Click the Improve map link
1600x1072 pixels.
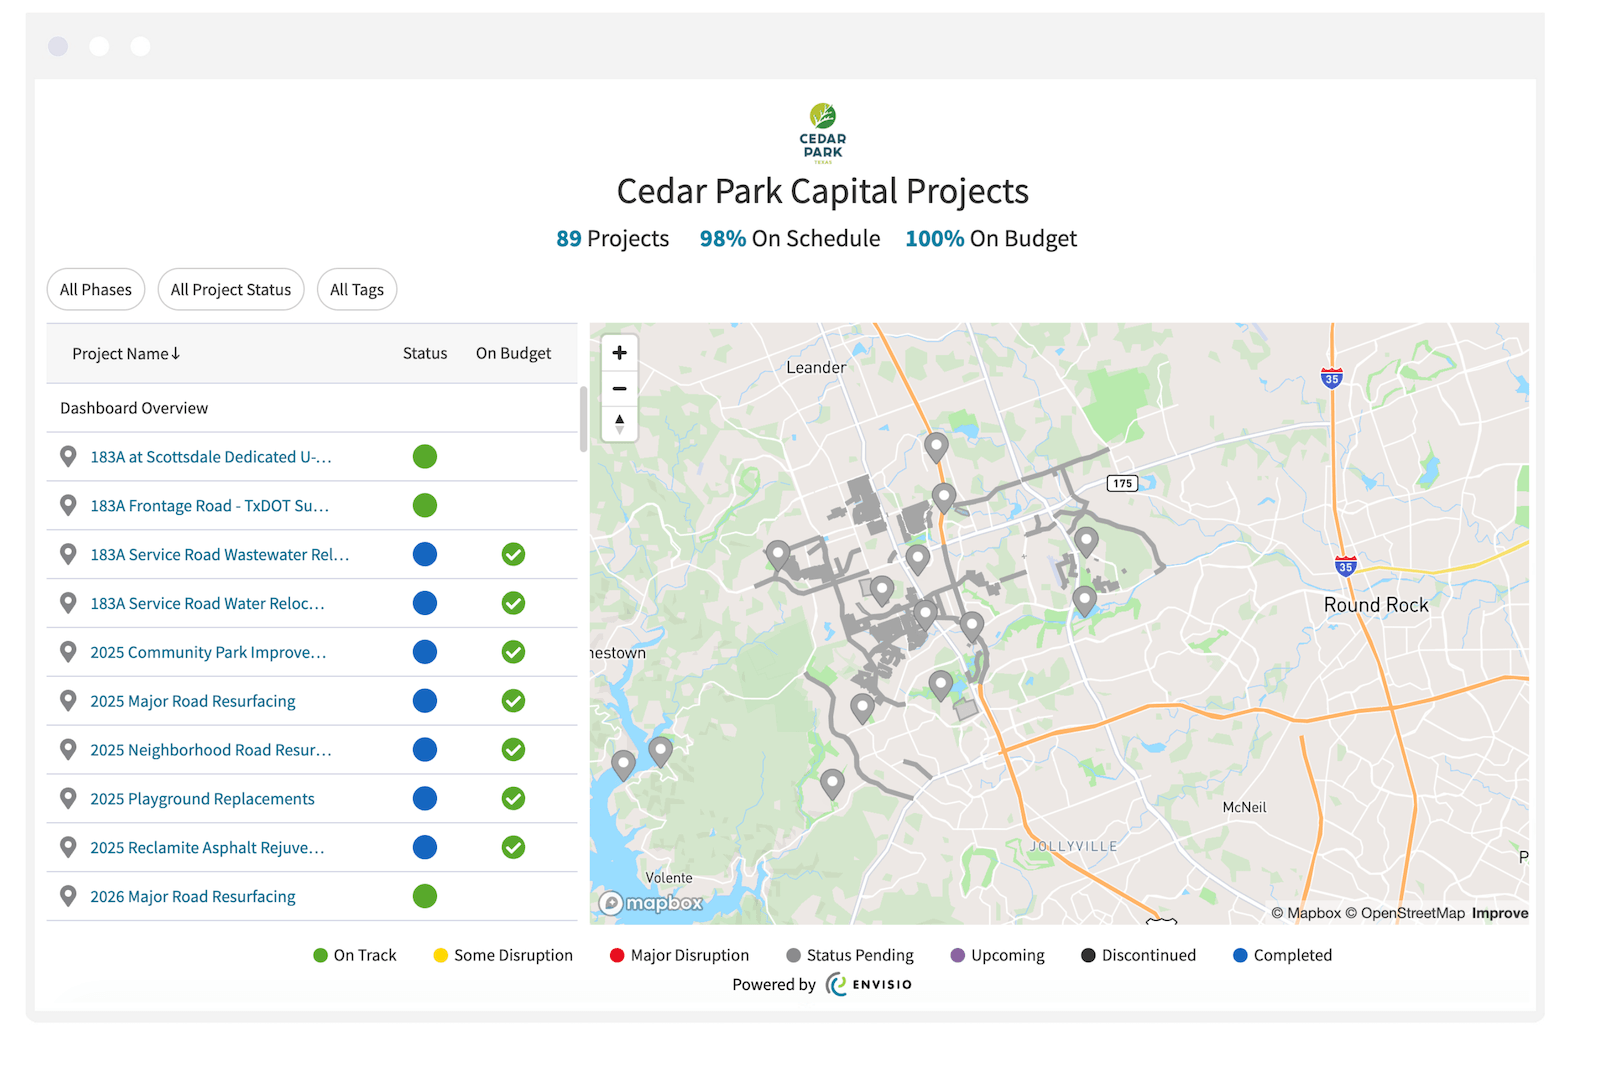coord(1500,913)
